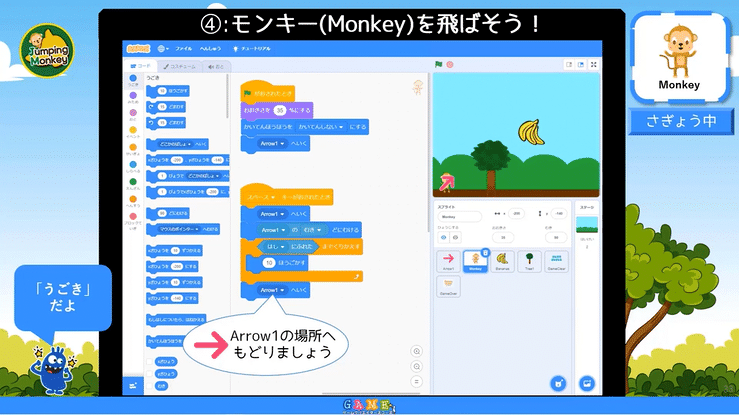
Task: Select the へんすう (Variables) block category
Action: tap(133, 202)
